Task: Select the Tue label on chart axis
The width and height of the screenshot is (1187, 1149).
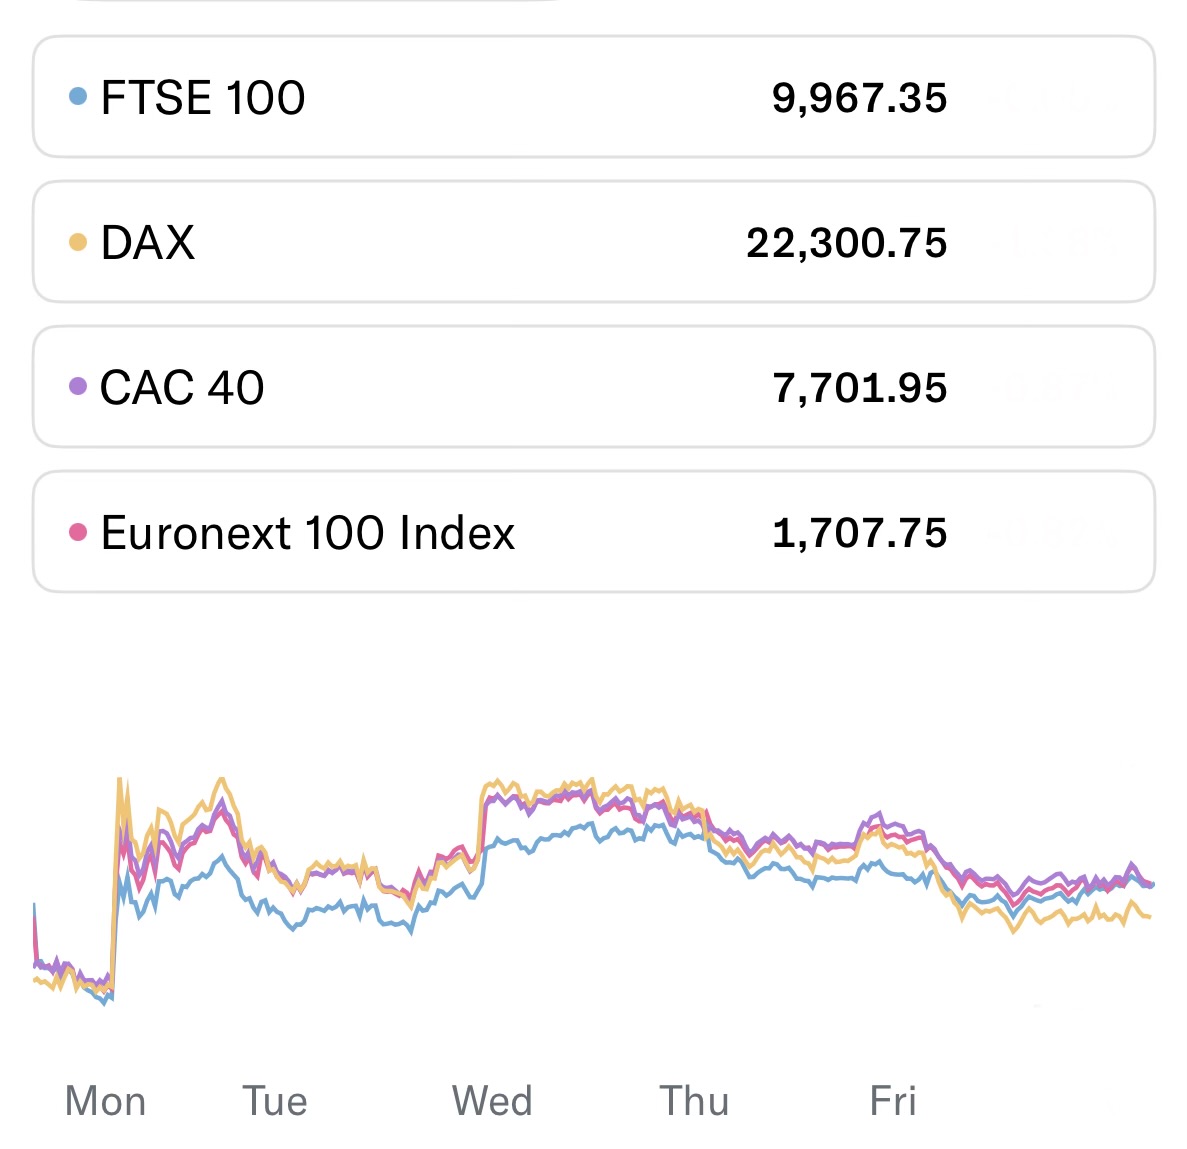Action: 275,1101
